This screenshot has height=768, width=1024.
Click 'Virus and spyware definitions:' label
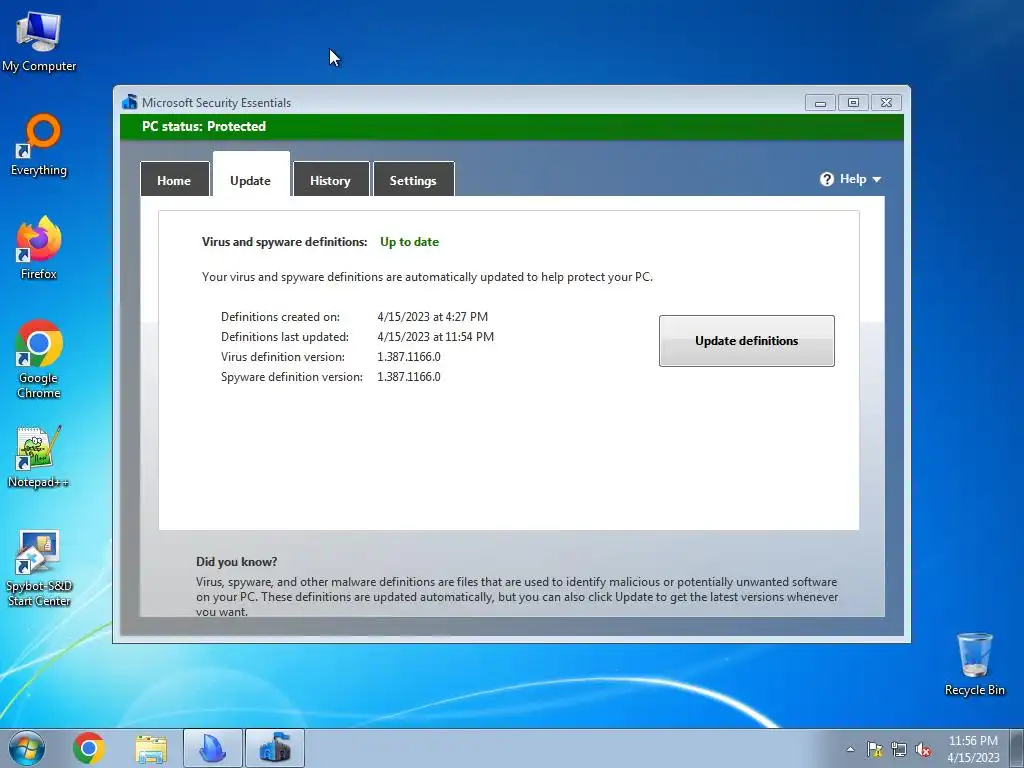(x=285, y=242)
